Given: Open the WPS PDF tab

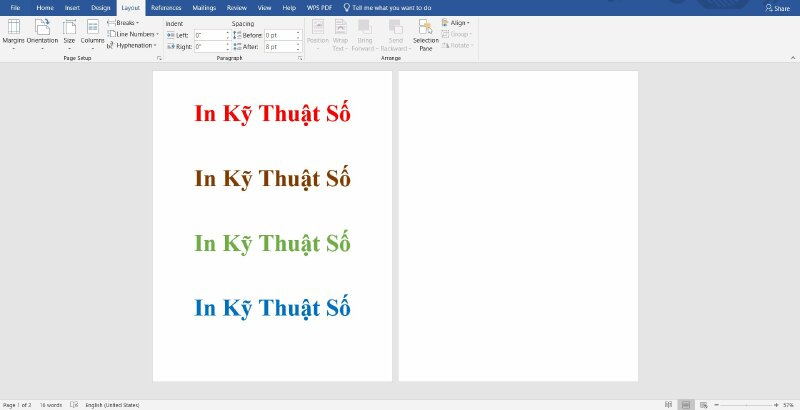Looking at the screenshot, I should [319, 8].
